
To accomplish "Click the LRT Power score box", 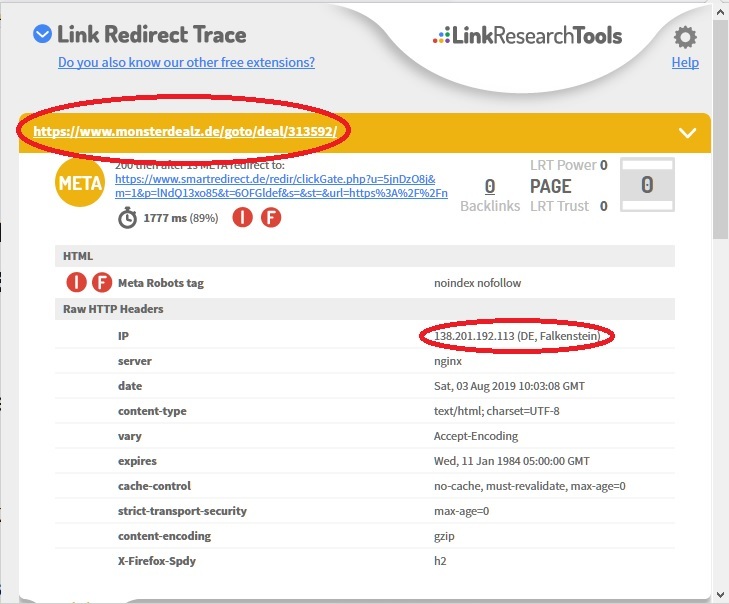I will click(647, 186).
